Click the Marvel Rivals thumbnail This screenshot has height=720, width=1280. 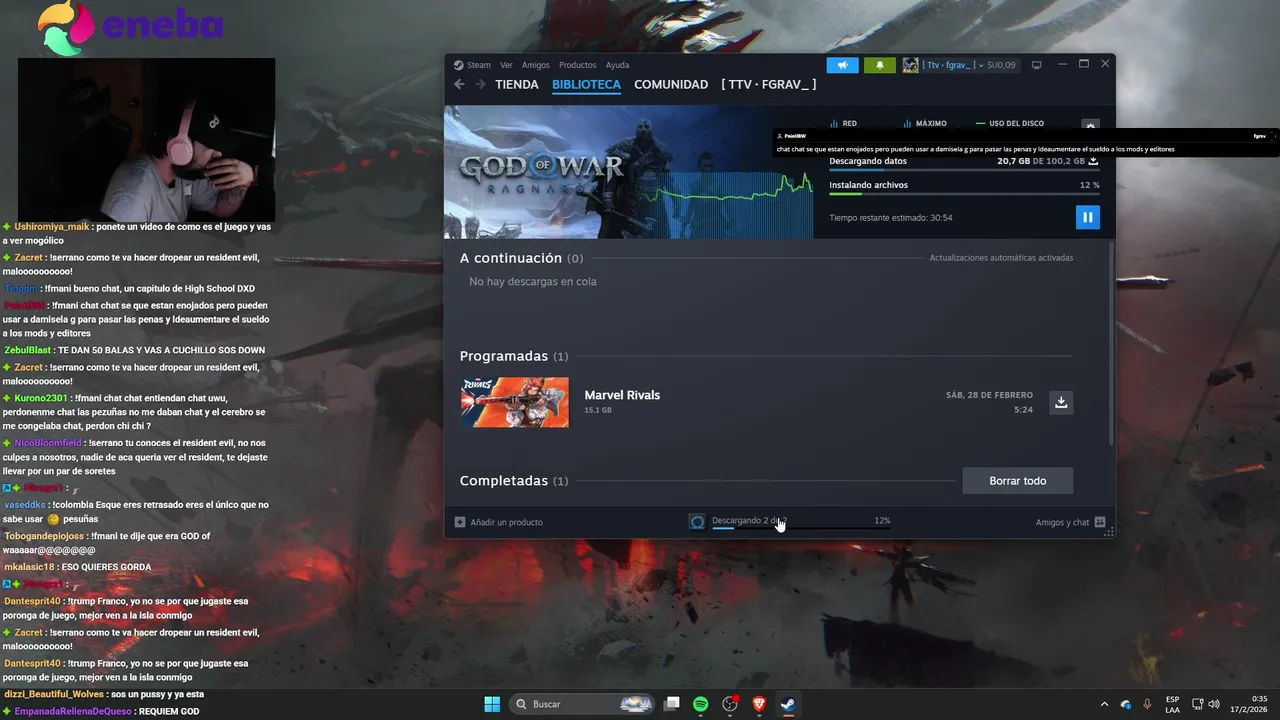(x=515, y=402)
